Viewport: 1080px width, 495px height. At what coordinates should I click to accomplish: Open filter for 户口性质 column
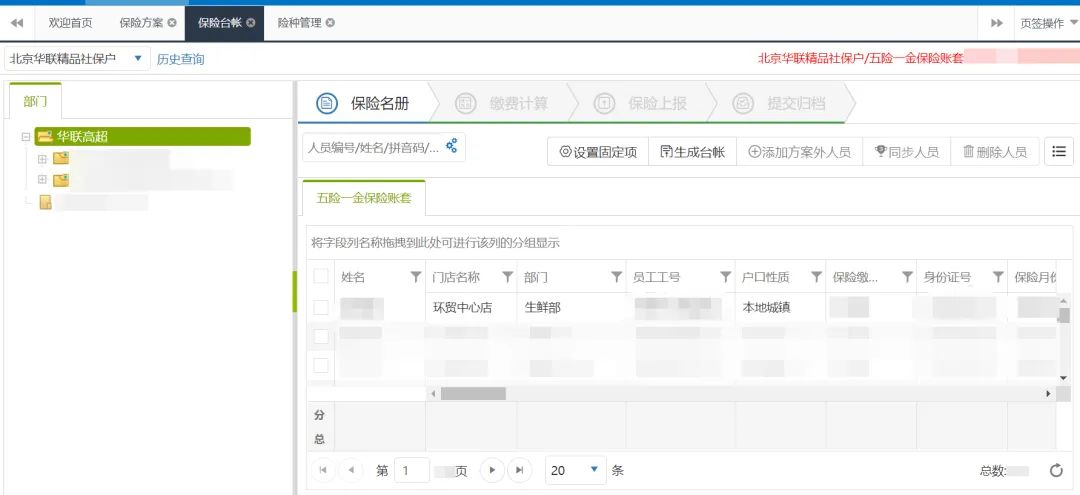pyautogui.click(x=816, y=277)
